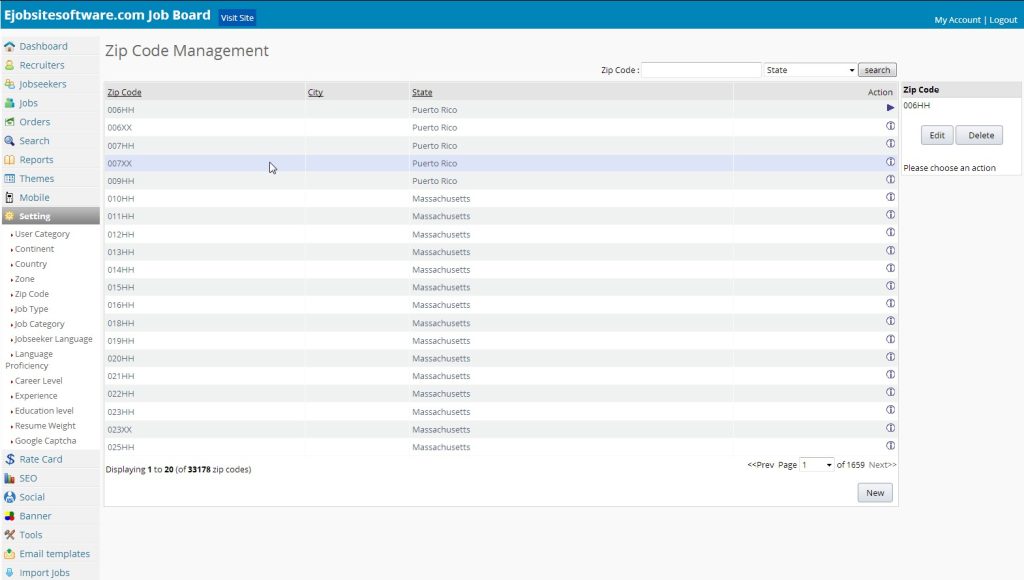Click the Banner colored blocks icon
This screenshot has height=580, width=1024.
pos(9,516)
